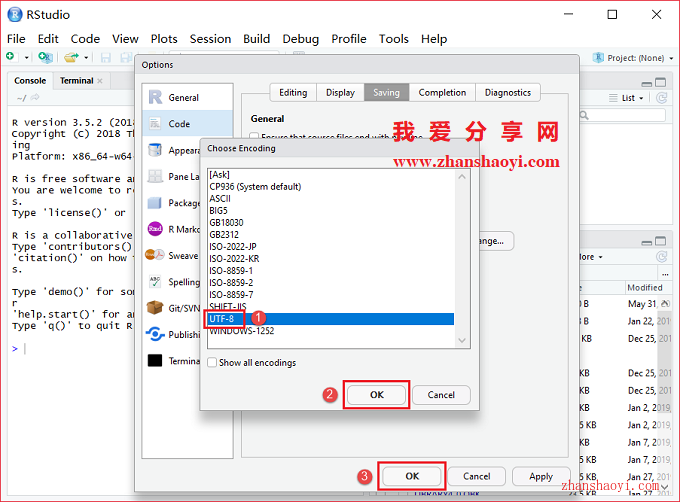Viewport: 680px width, 502px height.
Task: Click the Open File folder icon
Action: [x=72, y=57]
